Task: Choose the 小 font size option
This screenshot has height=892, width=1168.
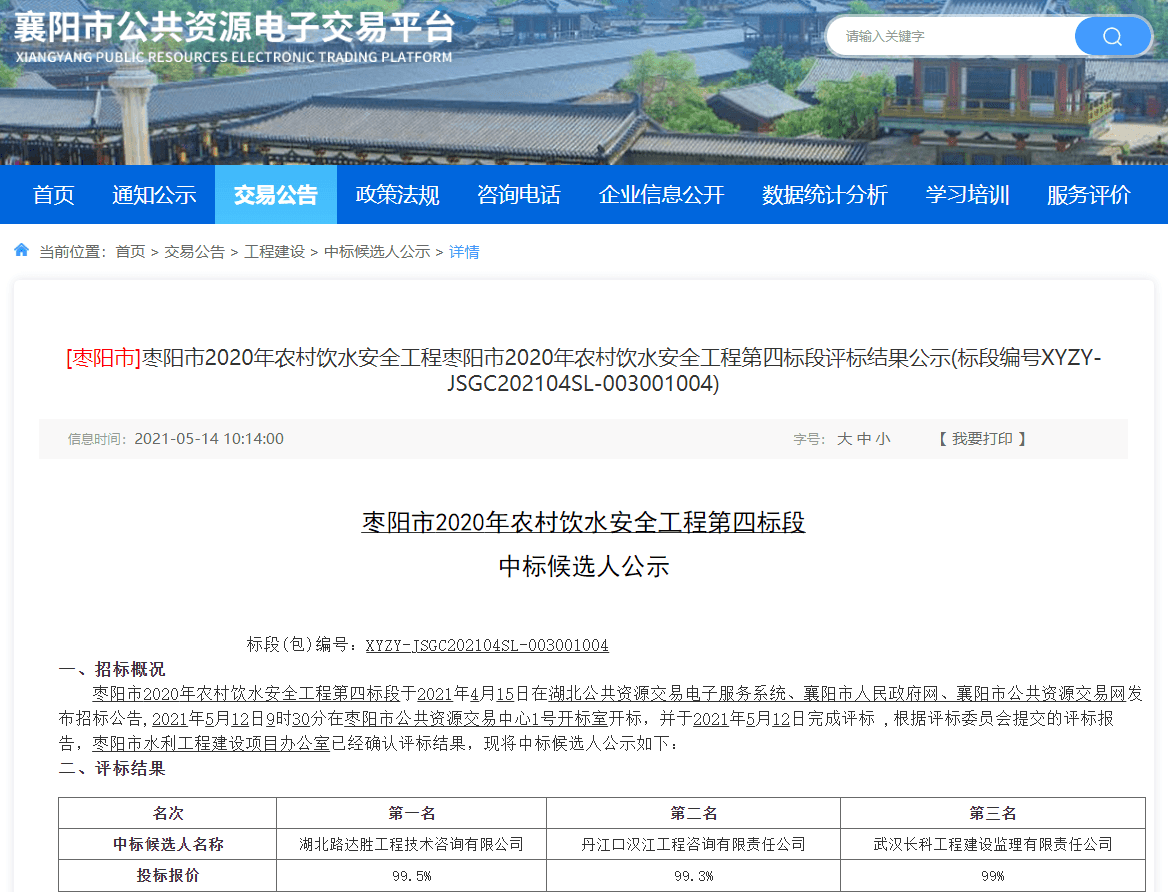Action: pyautogui.click(x=883, y=439)
